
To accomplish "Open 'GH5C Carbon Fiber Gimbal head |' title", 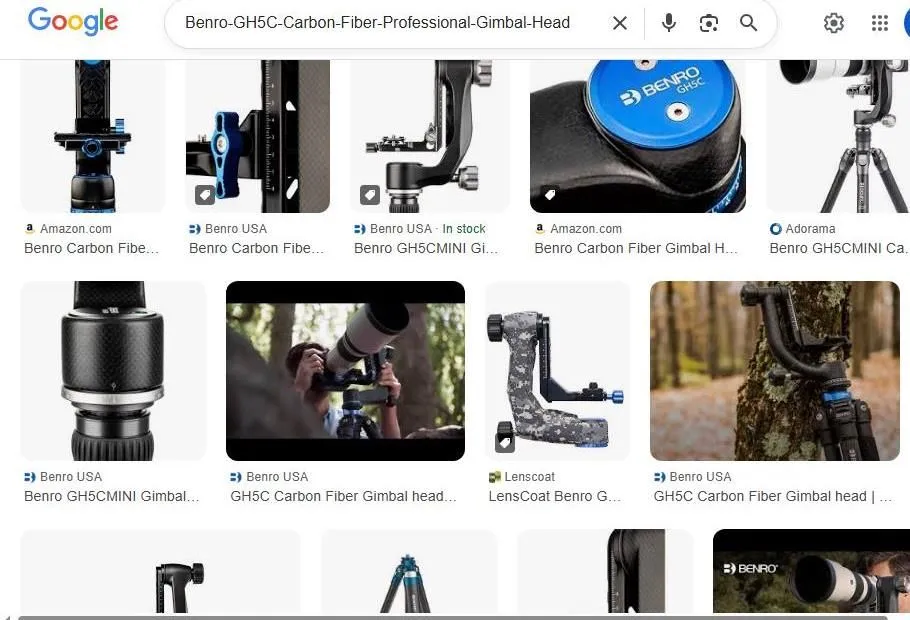I will click(772, 496).
